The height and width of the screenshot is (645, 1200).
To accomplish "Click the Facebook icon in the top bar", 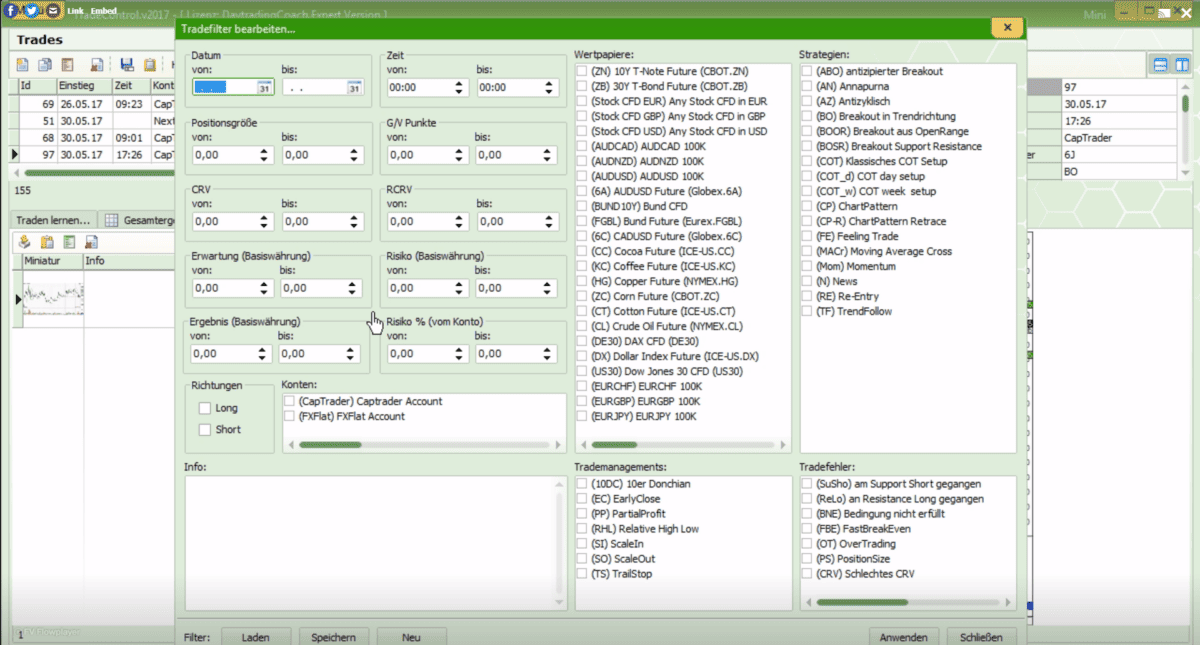I will coord(9,11).
